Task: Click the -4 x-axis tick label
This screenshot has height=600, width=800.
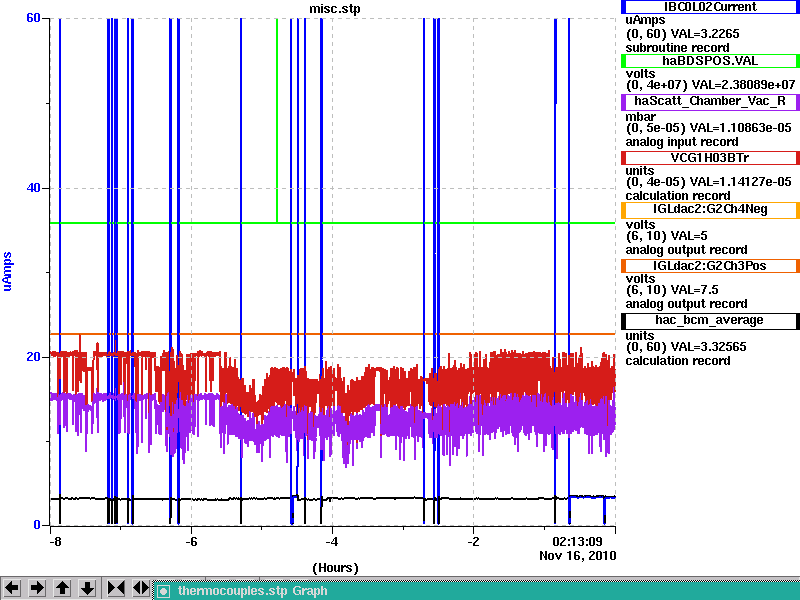Action: point(332,541)
